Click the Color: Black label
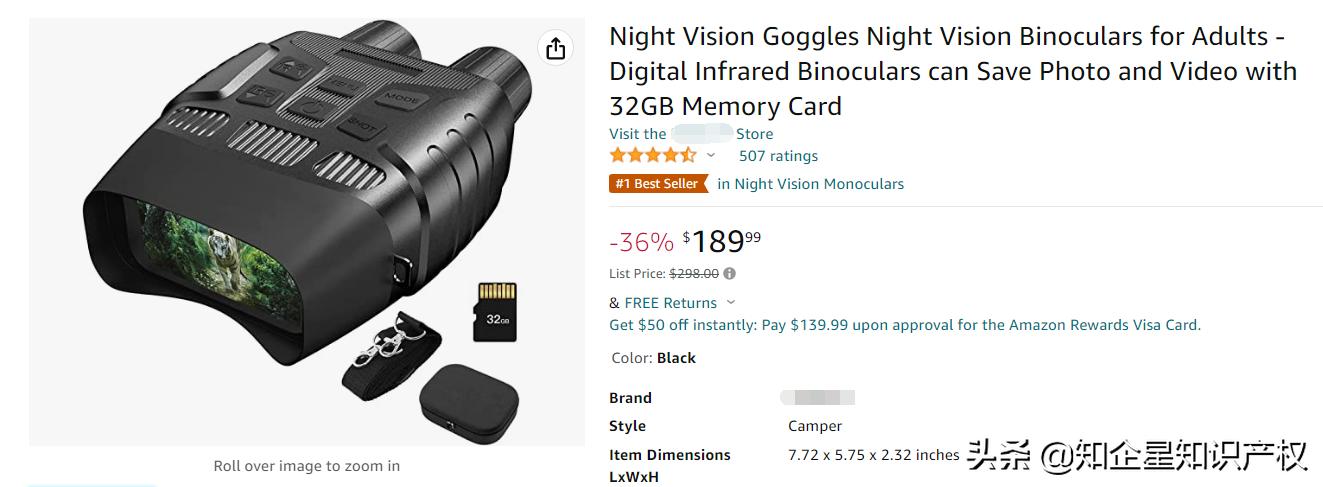 click(x=653, y=358)
